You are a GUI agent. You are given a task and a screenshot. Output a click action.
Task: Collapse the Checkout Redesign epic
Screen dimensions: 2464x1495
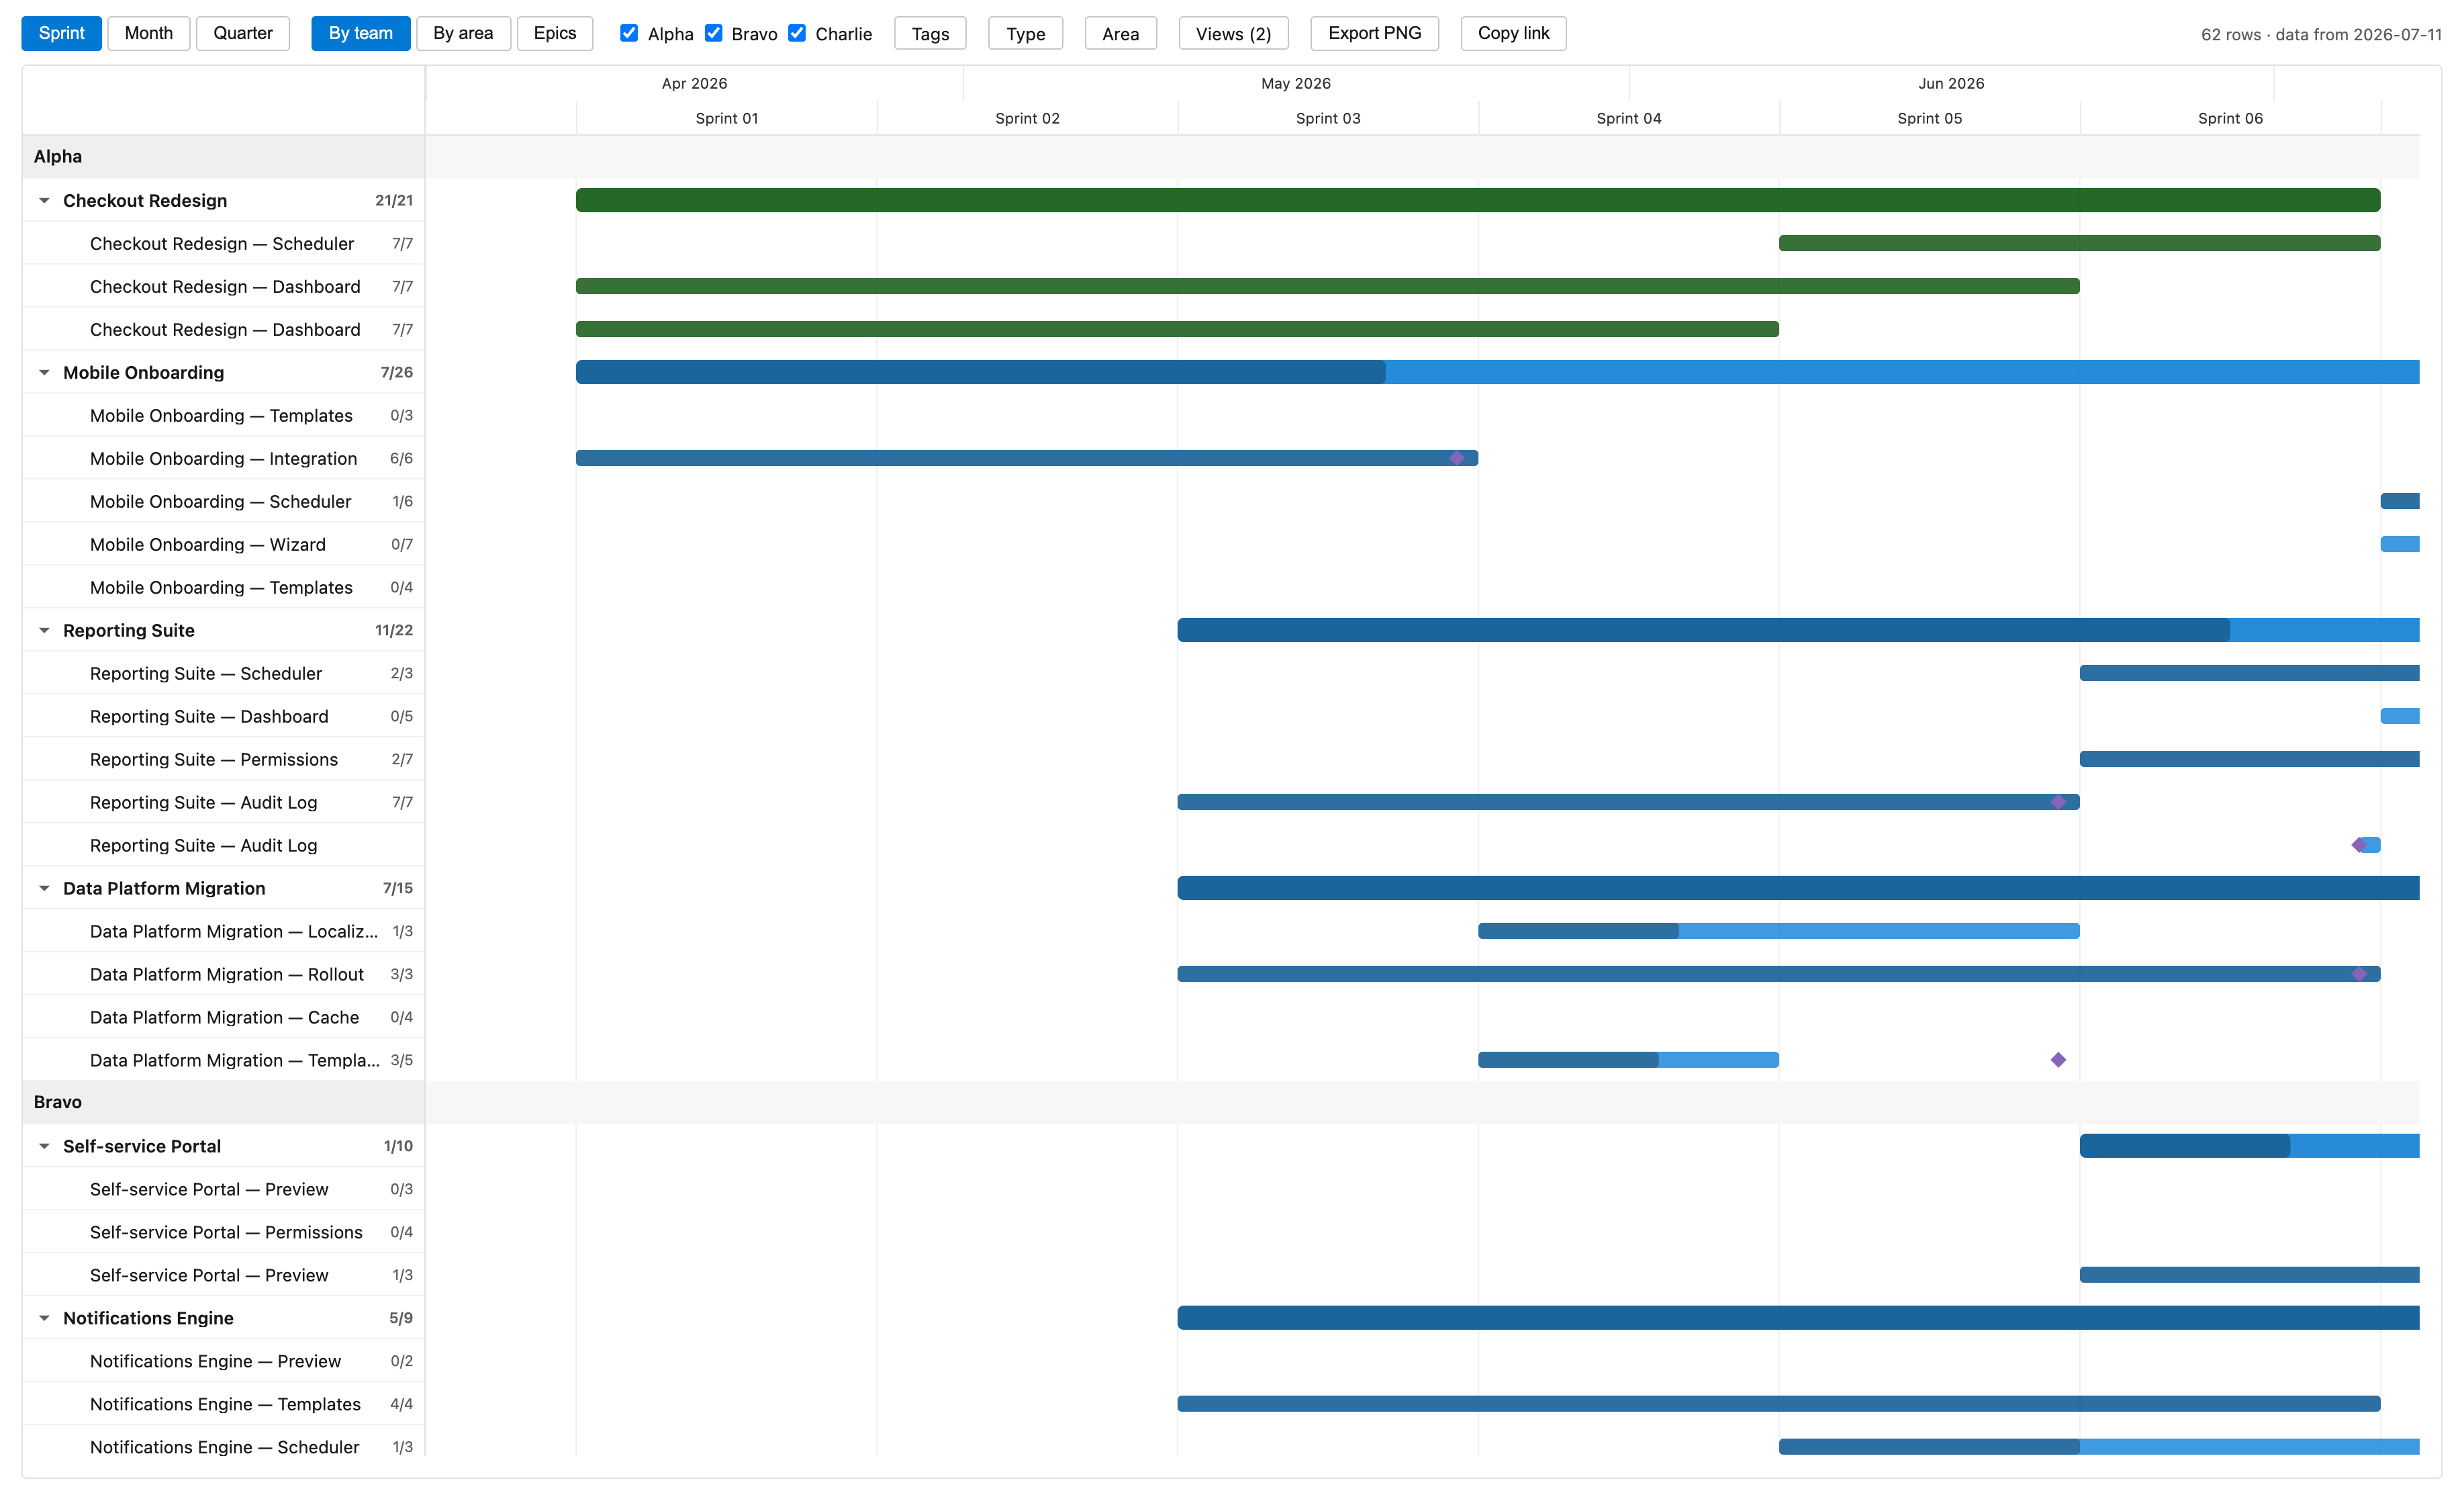(x=44, y=200)
